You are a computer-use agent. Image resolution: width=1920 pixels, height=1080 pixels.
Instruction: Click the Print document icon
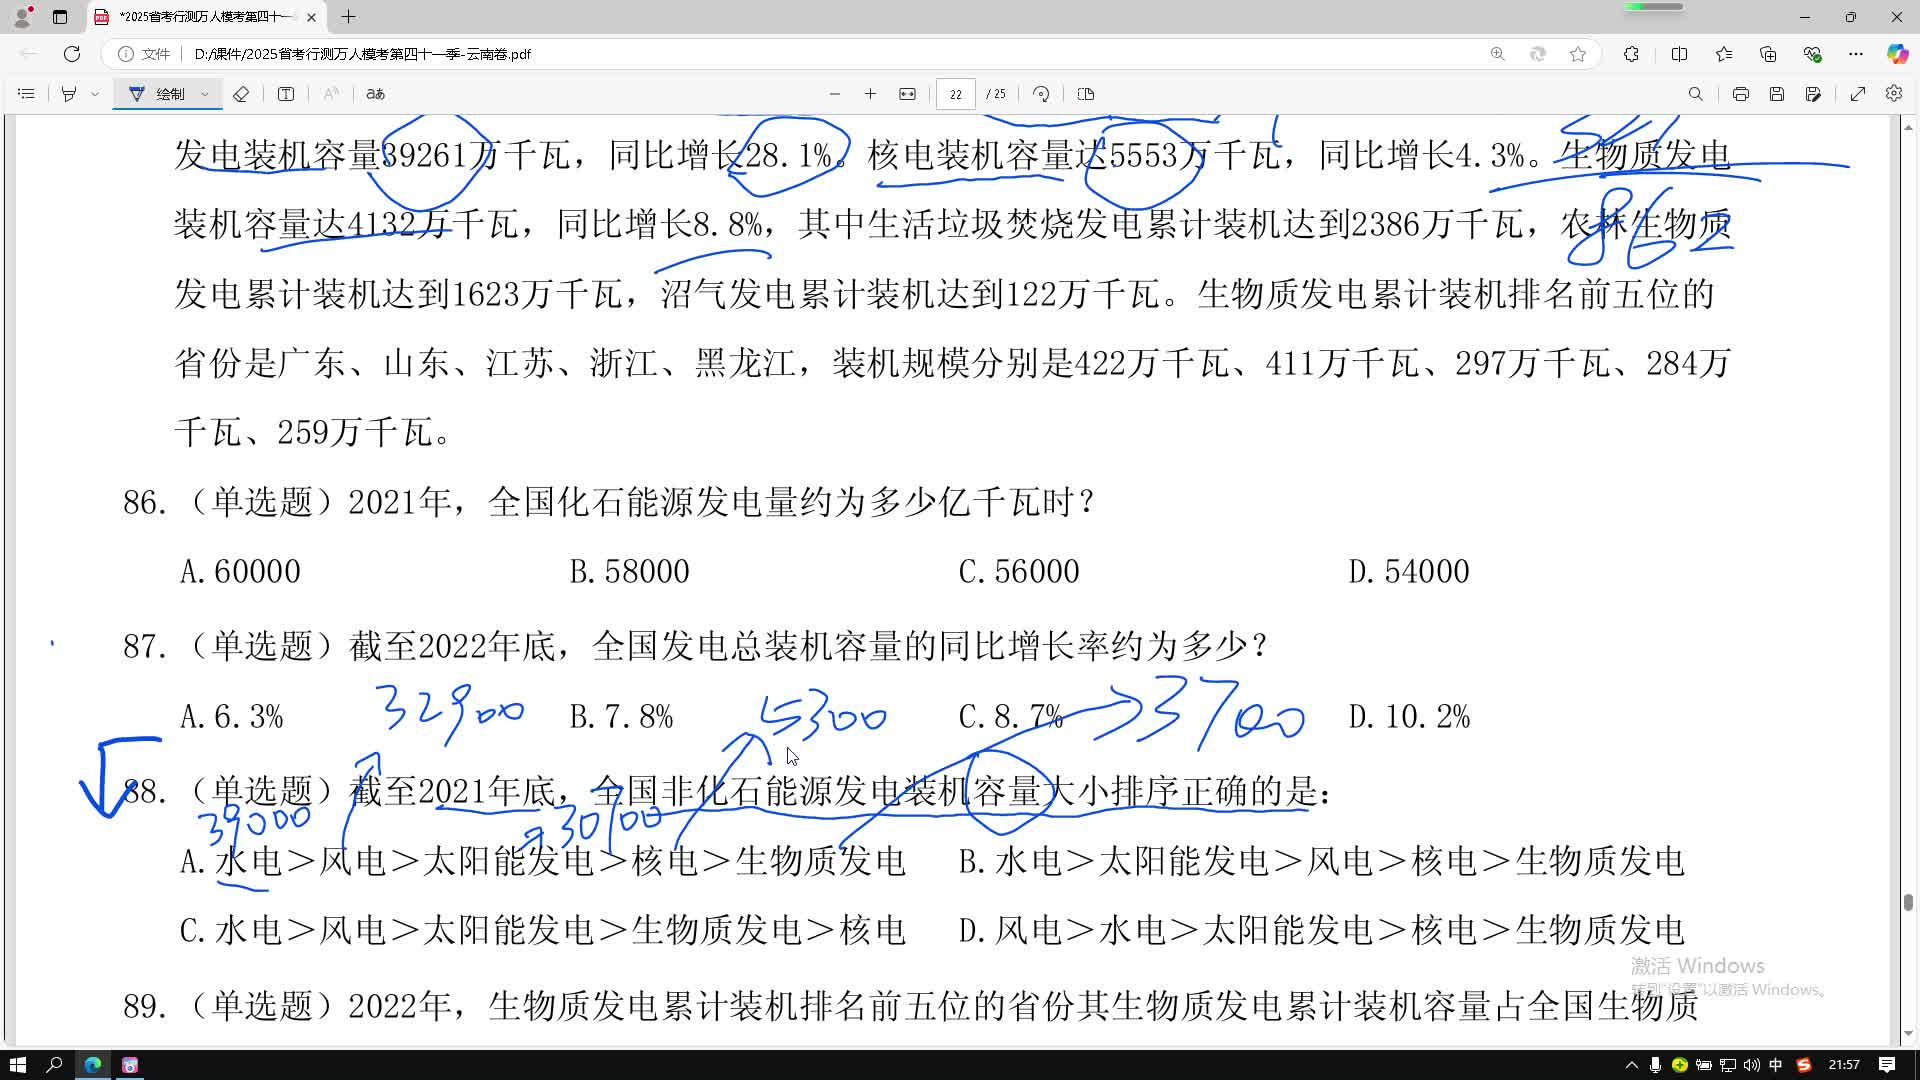tap(1741, 93)
